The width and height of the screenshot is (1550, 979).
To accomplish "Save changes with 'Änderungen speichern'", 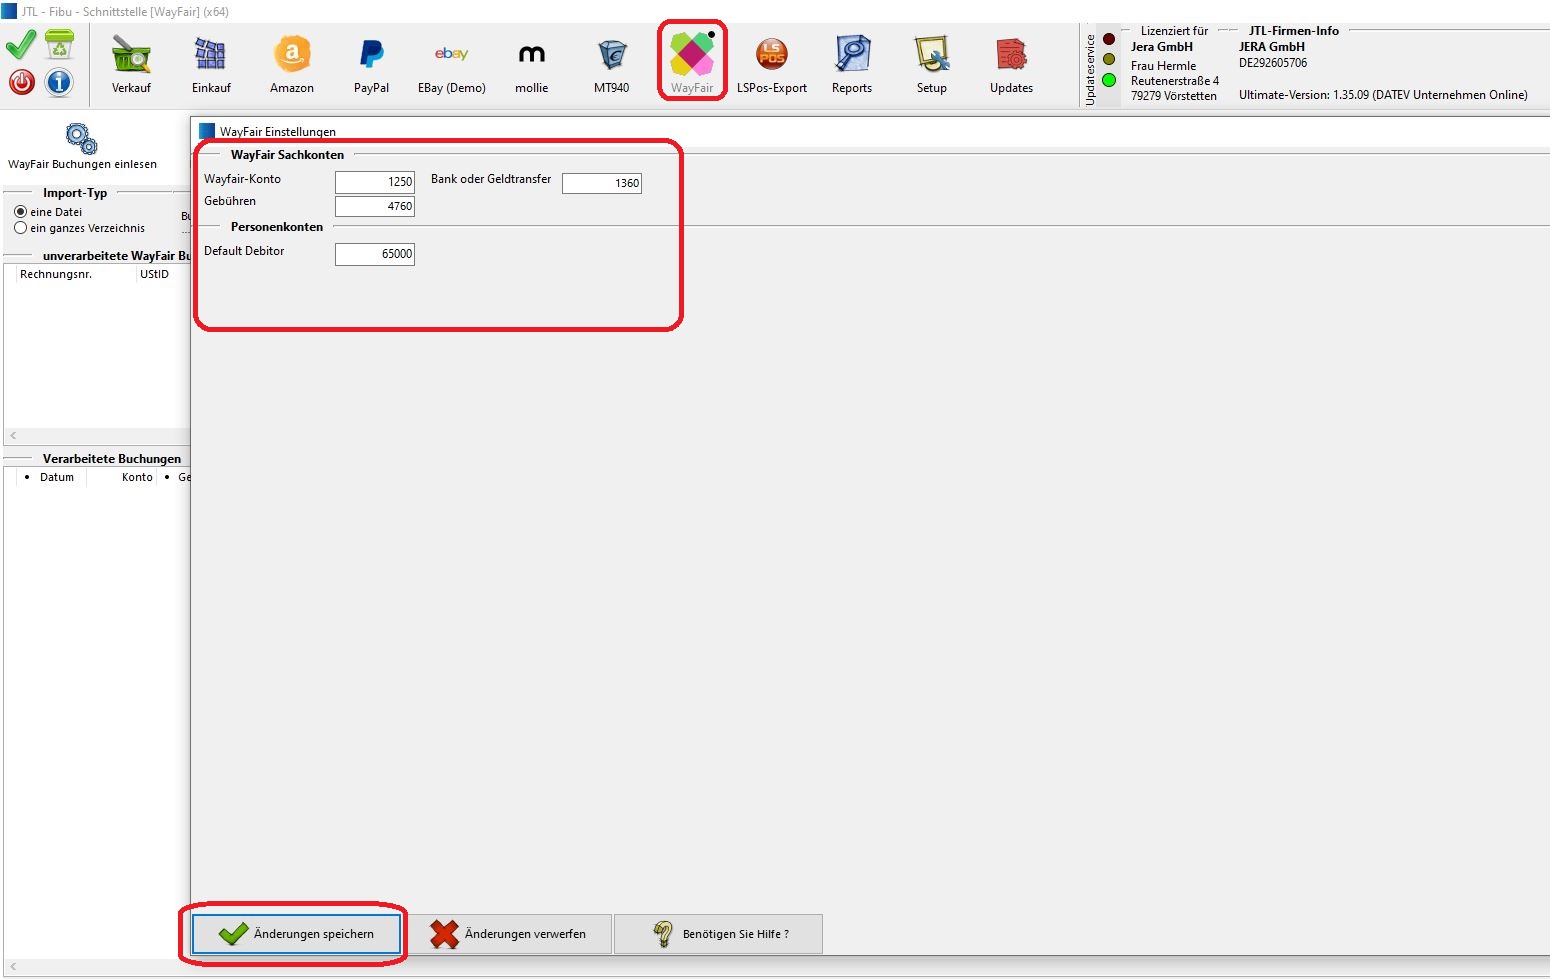I will click(296, 934).
